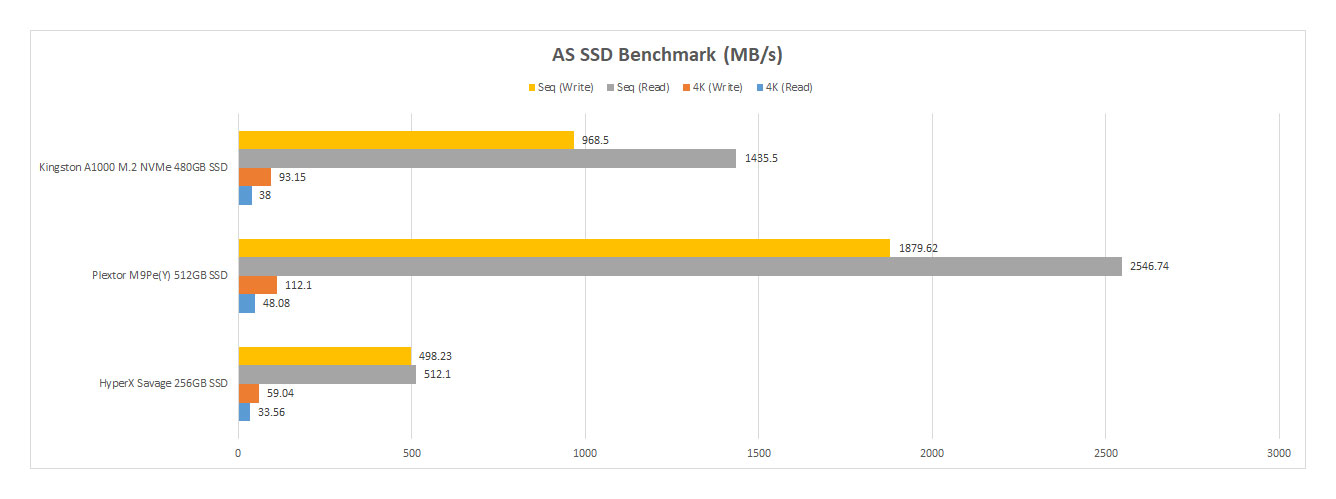Select the 93.15 data label

click(x=292, y=177)
